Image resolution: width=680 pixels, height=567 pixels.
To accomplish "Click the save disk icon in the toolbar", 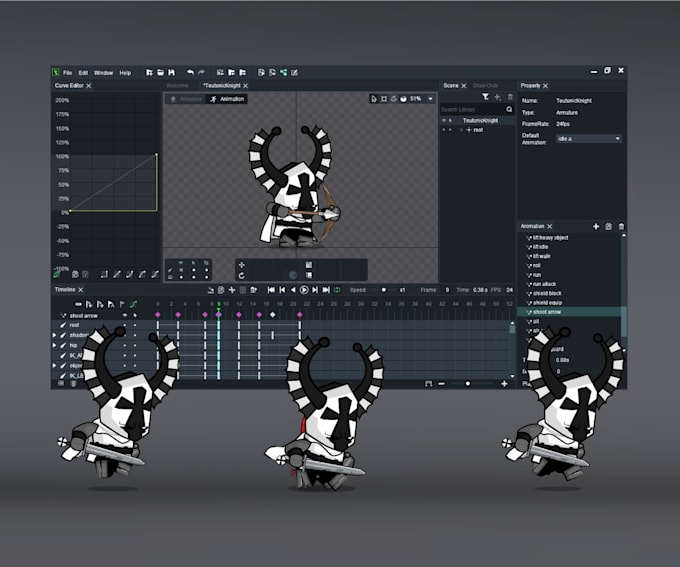I will pyautogui.click(x=172, y=72).
